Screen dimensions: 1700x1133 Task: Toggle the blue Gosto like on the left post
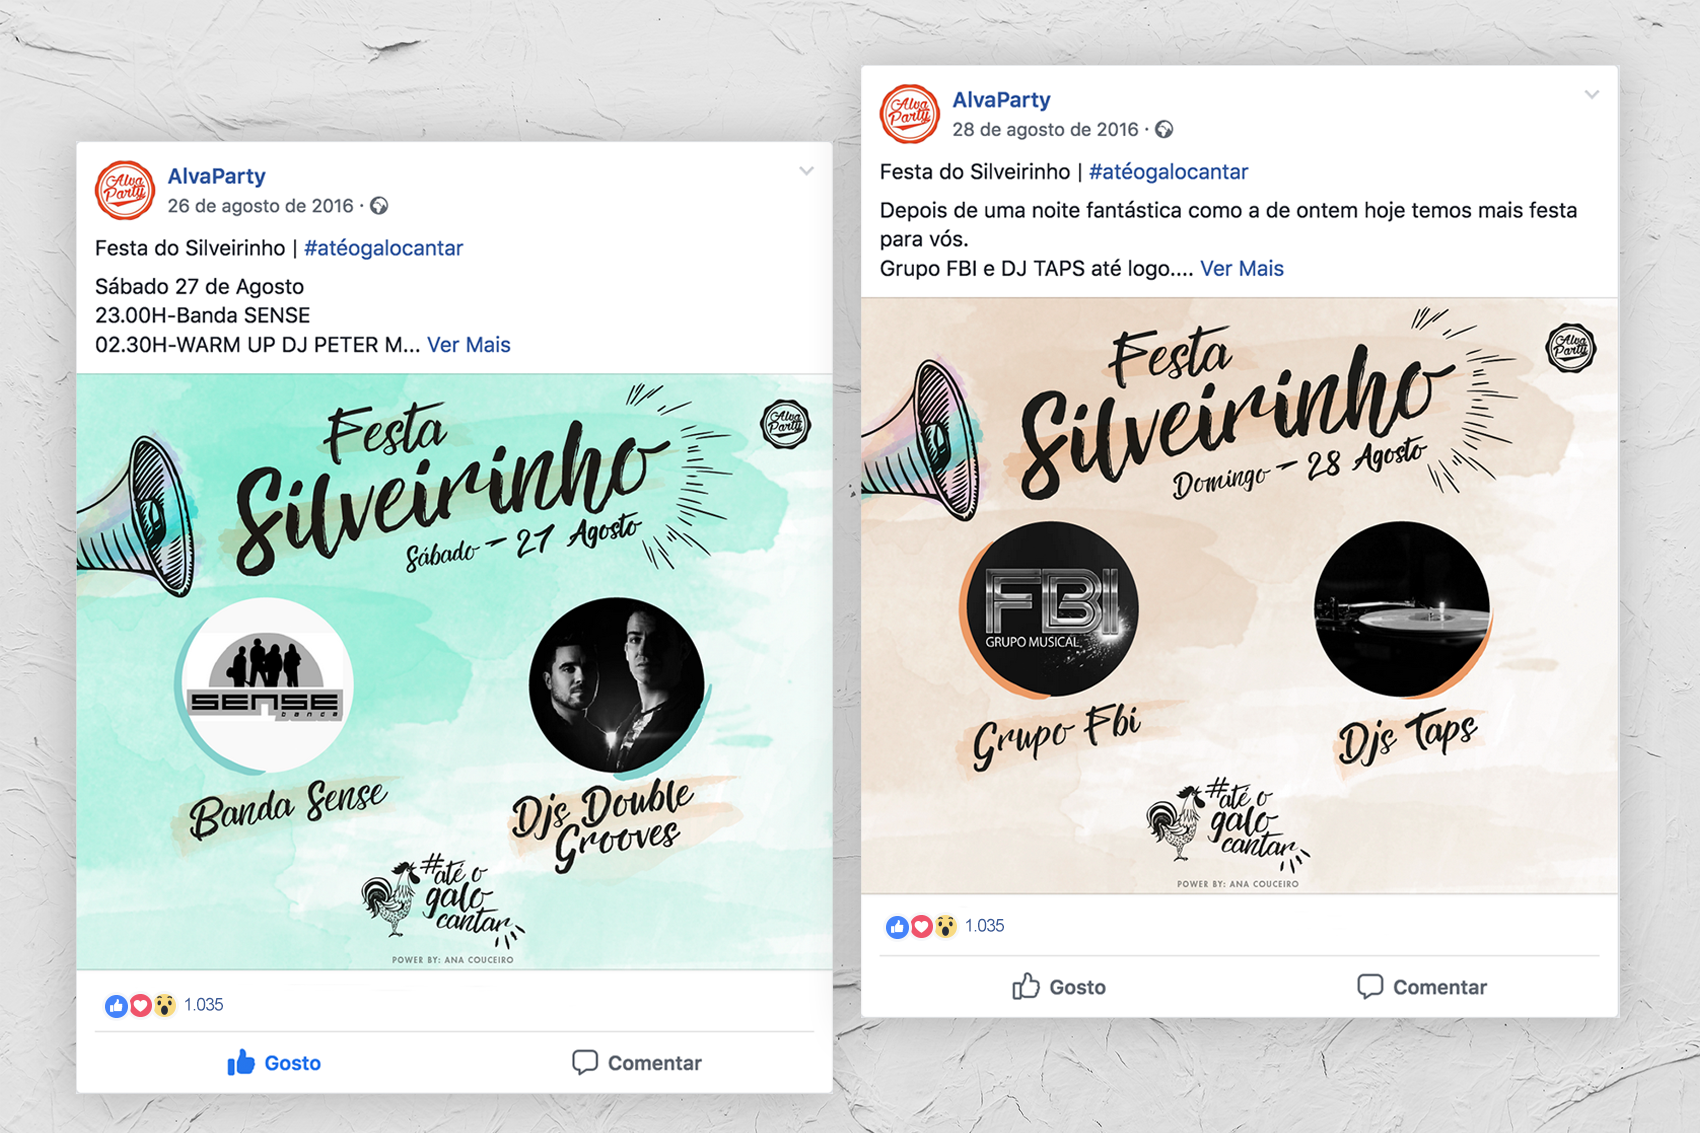(274, 1062)
